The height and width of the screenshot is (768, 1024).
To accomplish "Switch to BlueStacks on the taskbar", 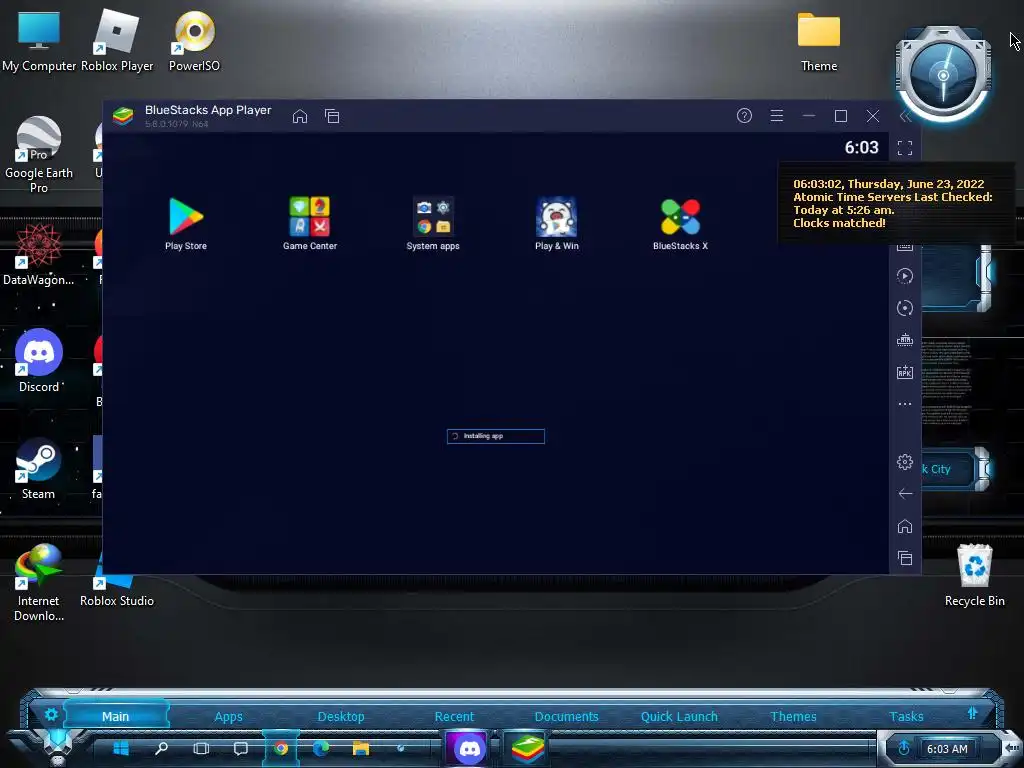I will click(x=528, y=748).
